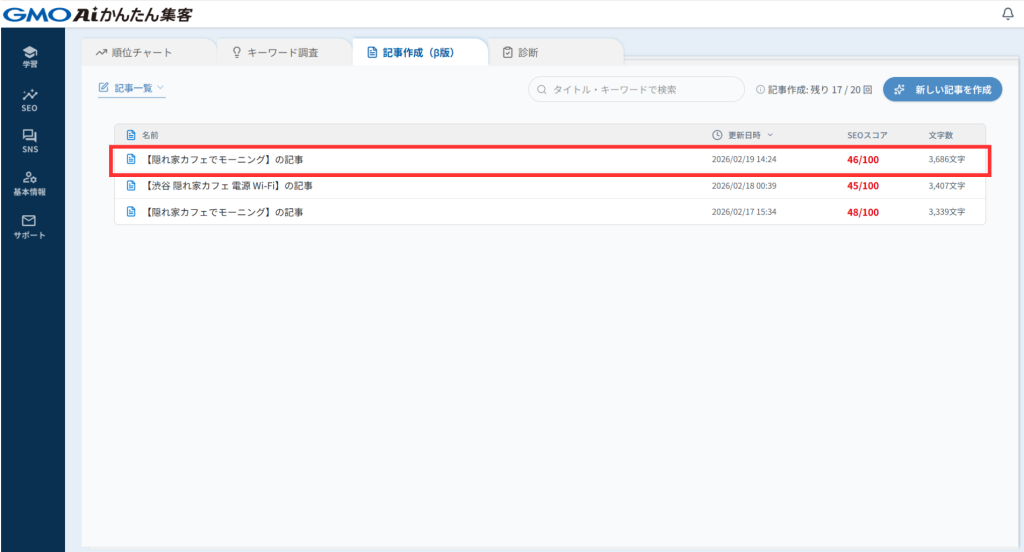1024x552 pixels.
Task: Open the 診断 tab
Action: (x=527, y=52)
